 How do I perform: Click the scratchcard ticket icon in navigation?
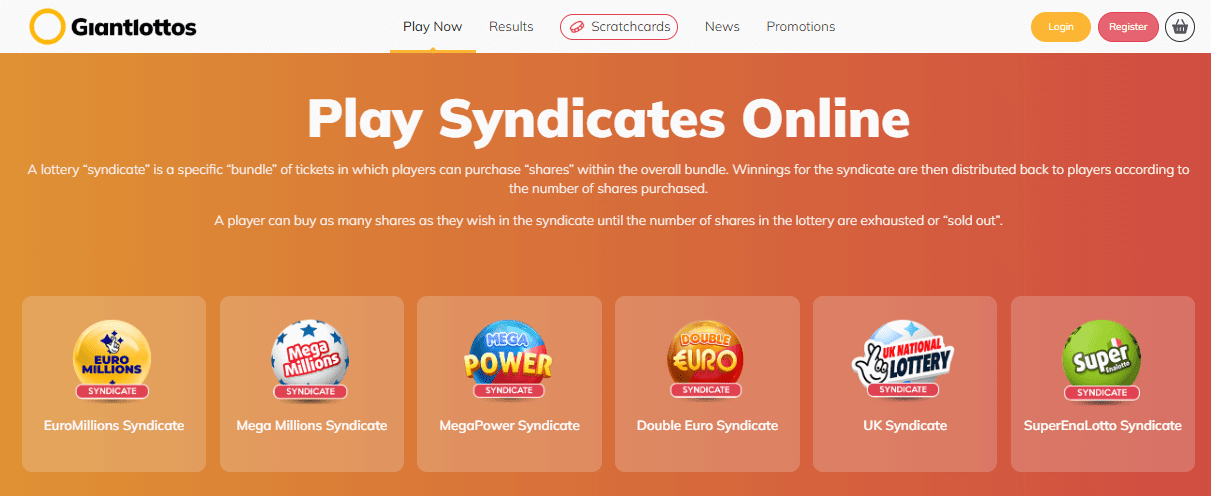click(x=577, y=27)
